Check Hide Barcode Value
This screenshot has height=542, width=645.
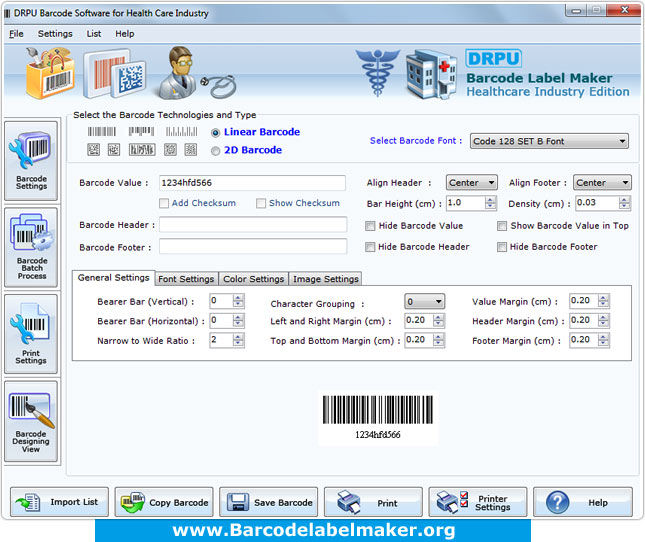click(x=370, y=226)
